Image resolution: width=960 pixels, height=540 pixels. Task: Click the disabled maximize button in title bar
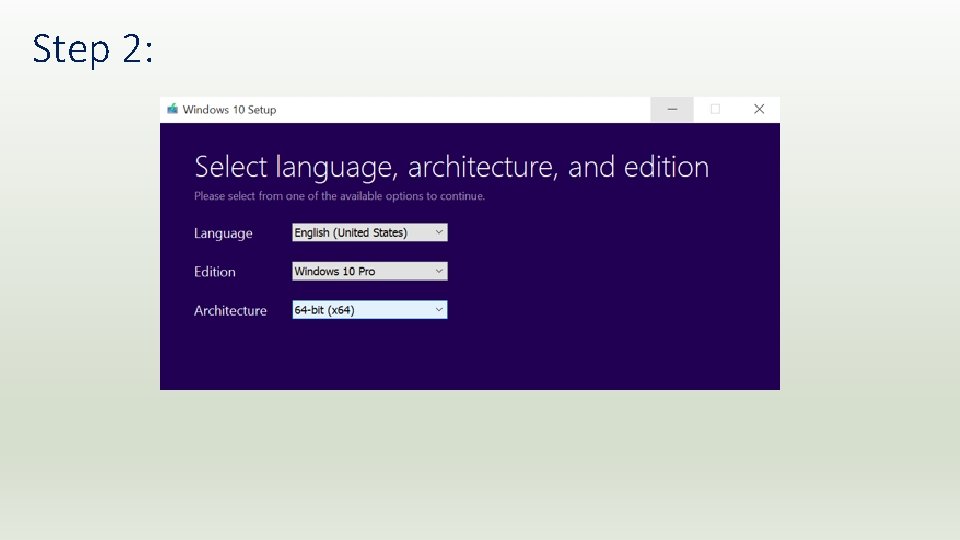coord(715,110)
